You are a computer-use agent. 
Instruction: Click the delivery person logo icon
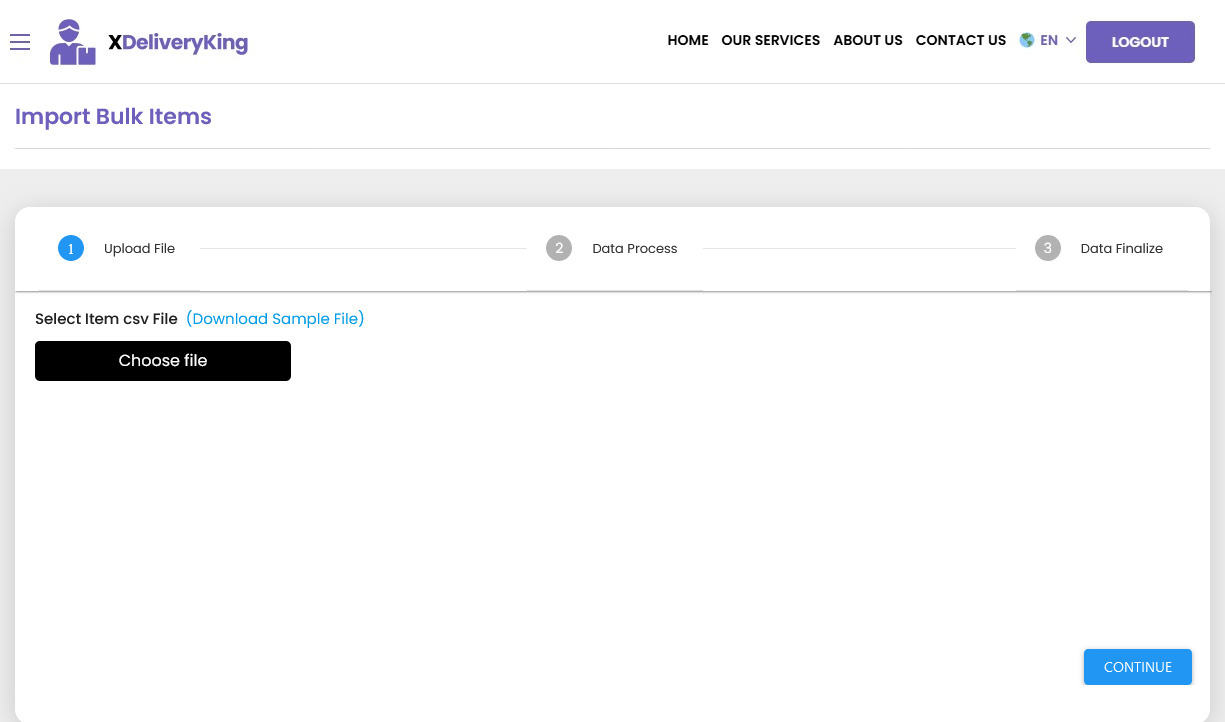tap(73, 43)
